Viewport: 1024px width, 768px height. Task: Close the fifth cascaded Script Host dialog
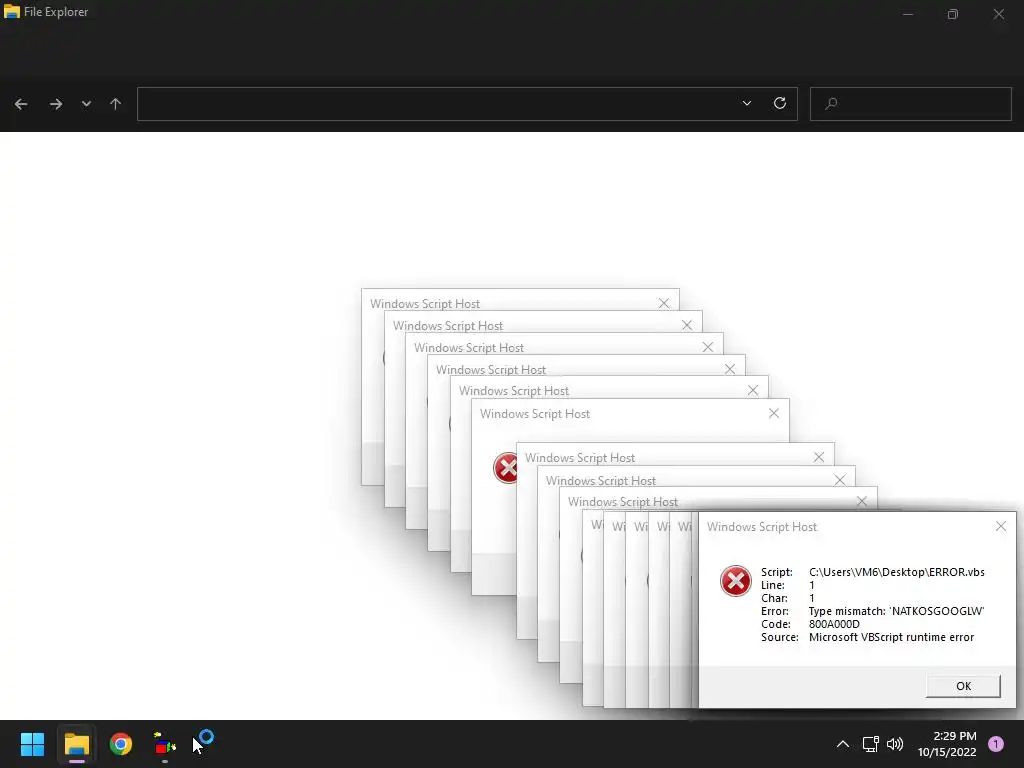(753, 390)
